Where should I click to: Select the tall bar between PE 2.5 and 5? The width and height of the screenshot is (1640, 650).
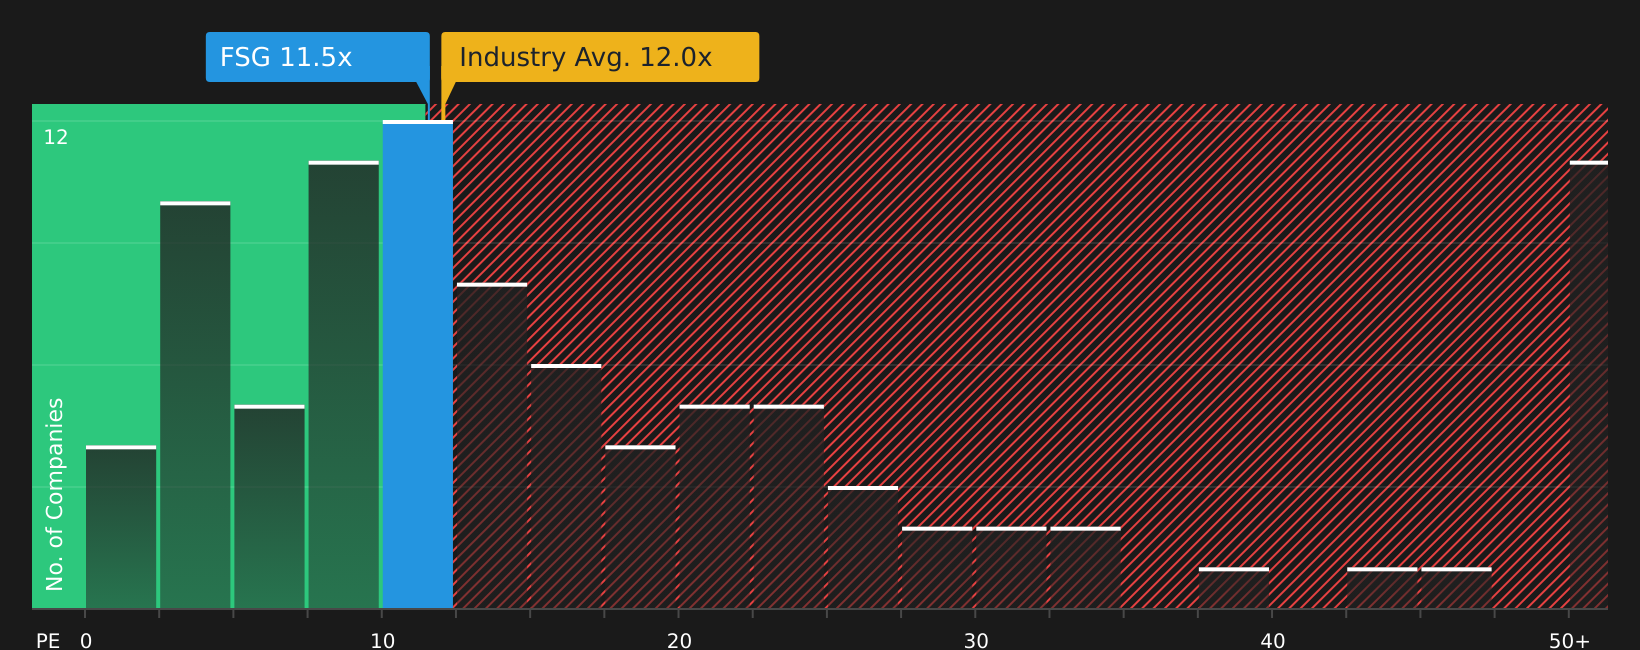pyautogui.click(x=195, y=405)
